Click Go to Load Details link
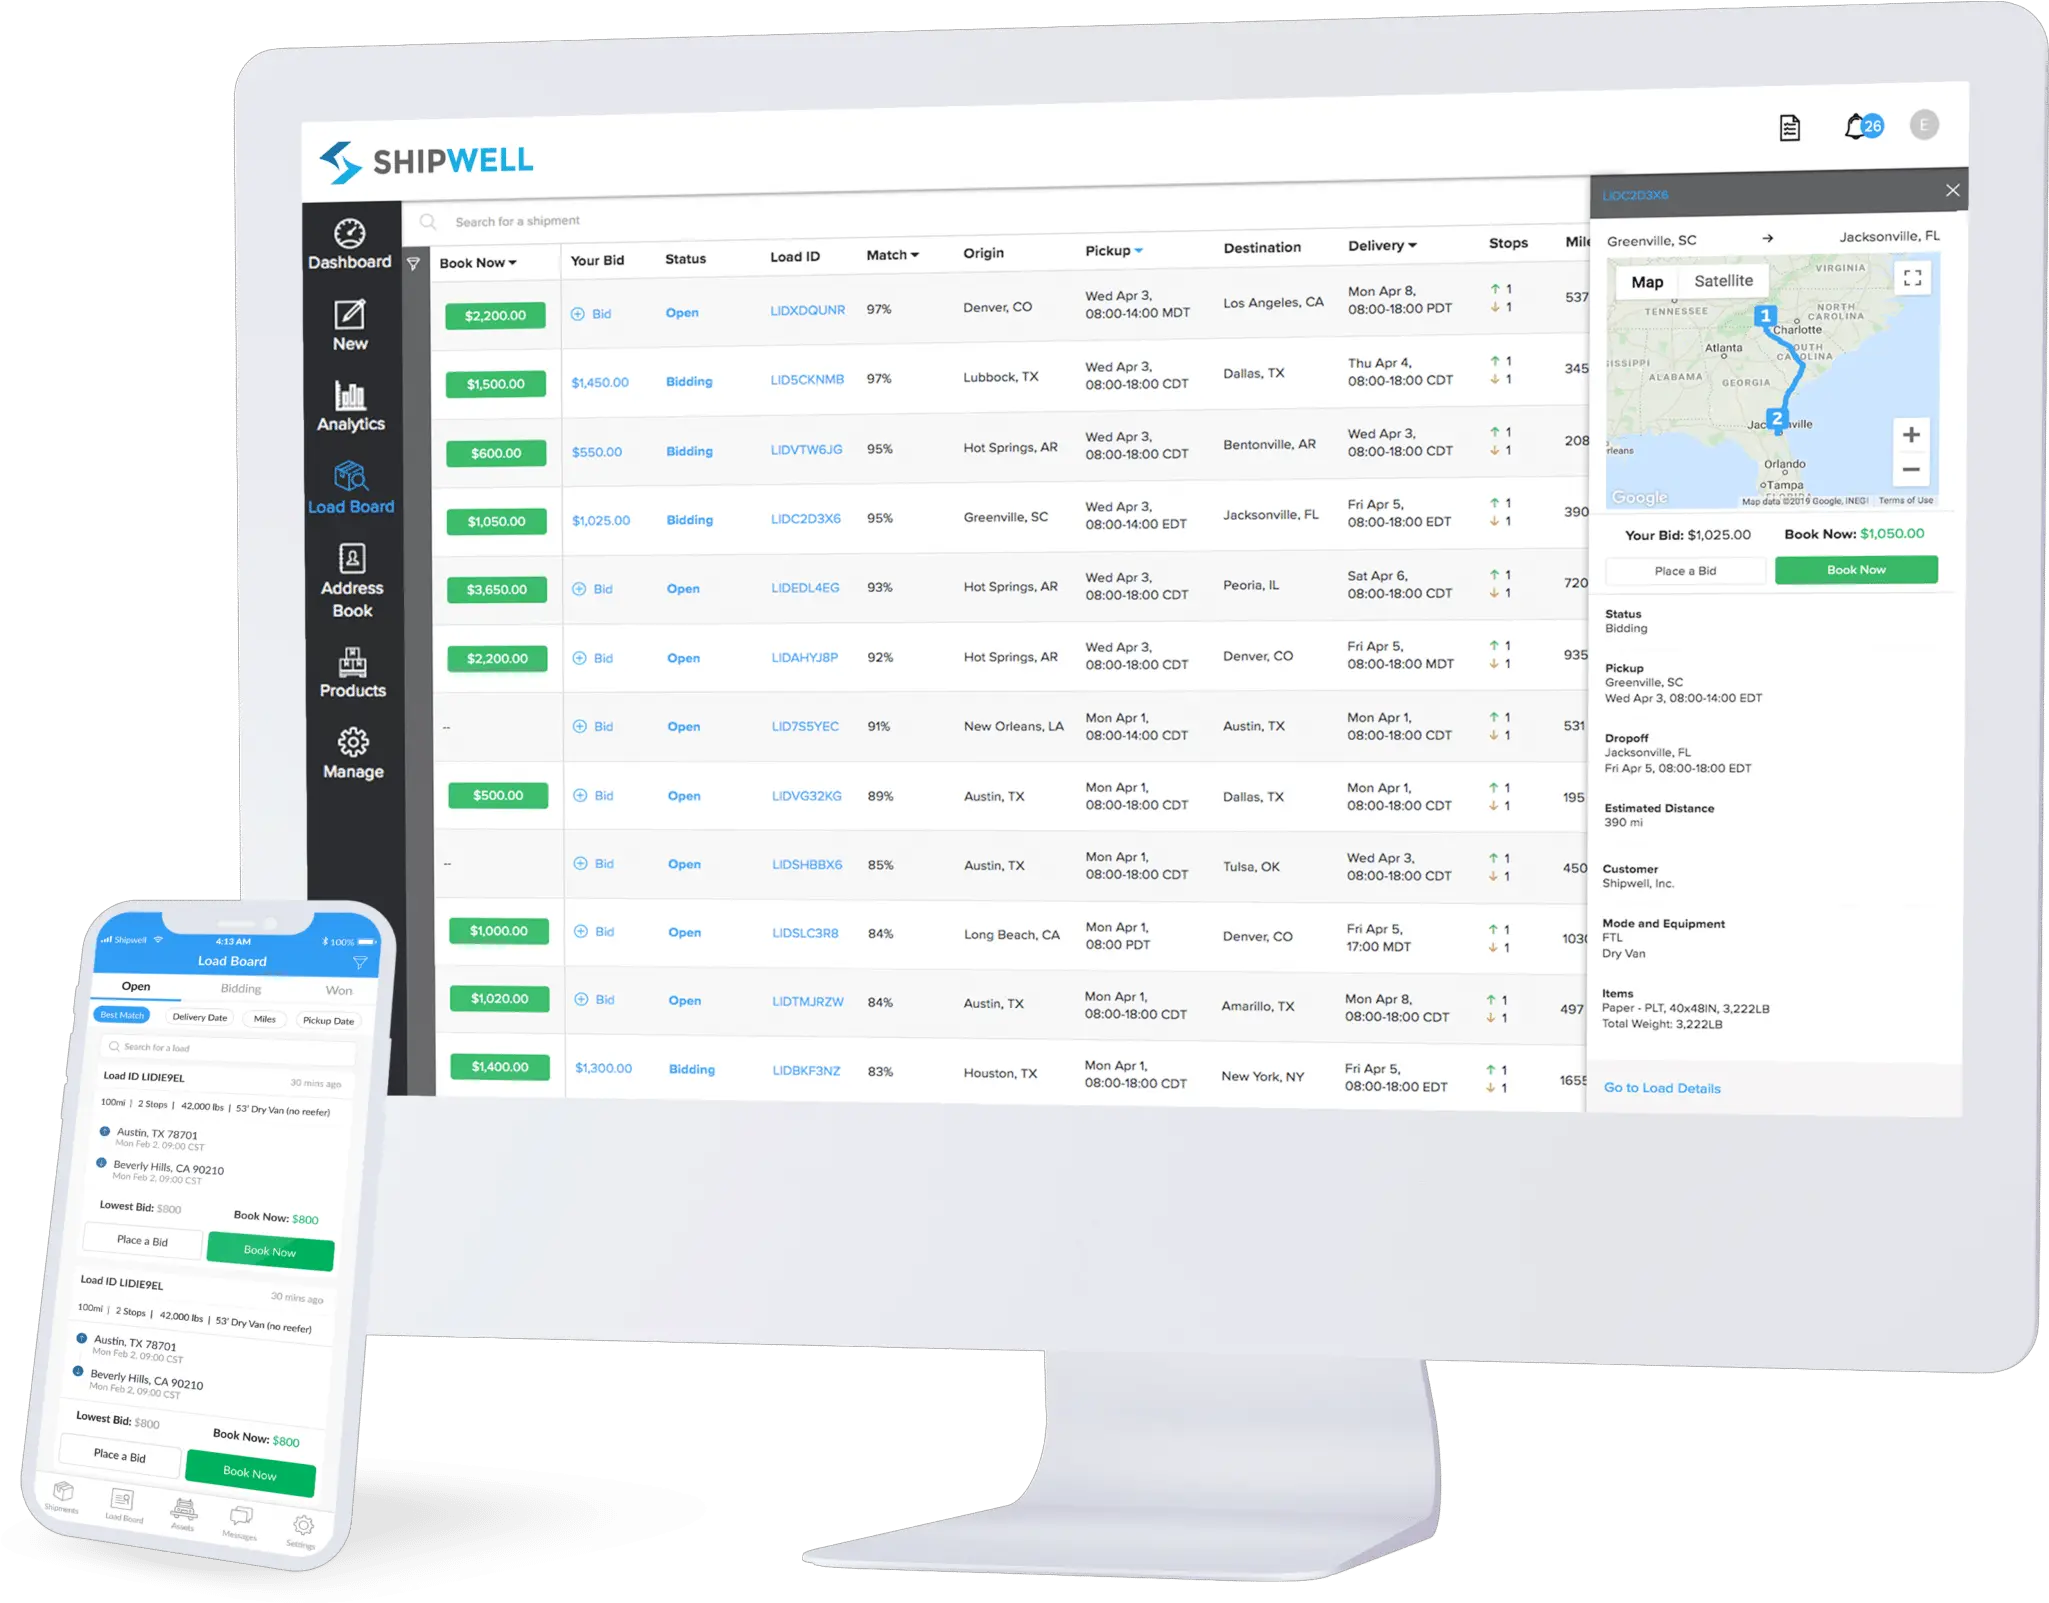 coord(1663,1088)
